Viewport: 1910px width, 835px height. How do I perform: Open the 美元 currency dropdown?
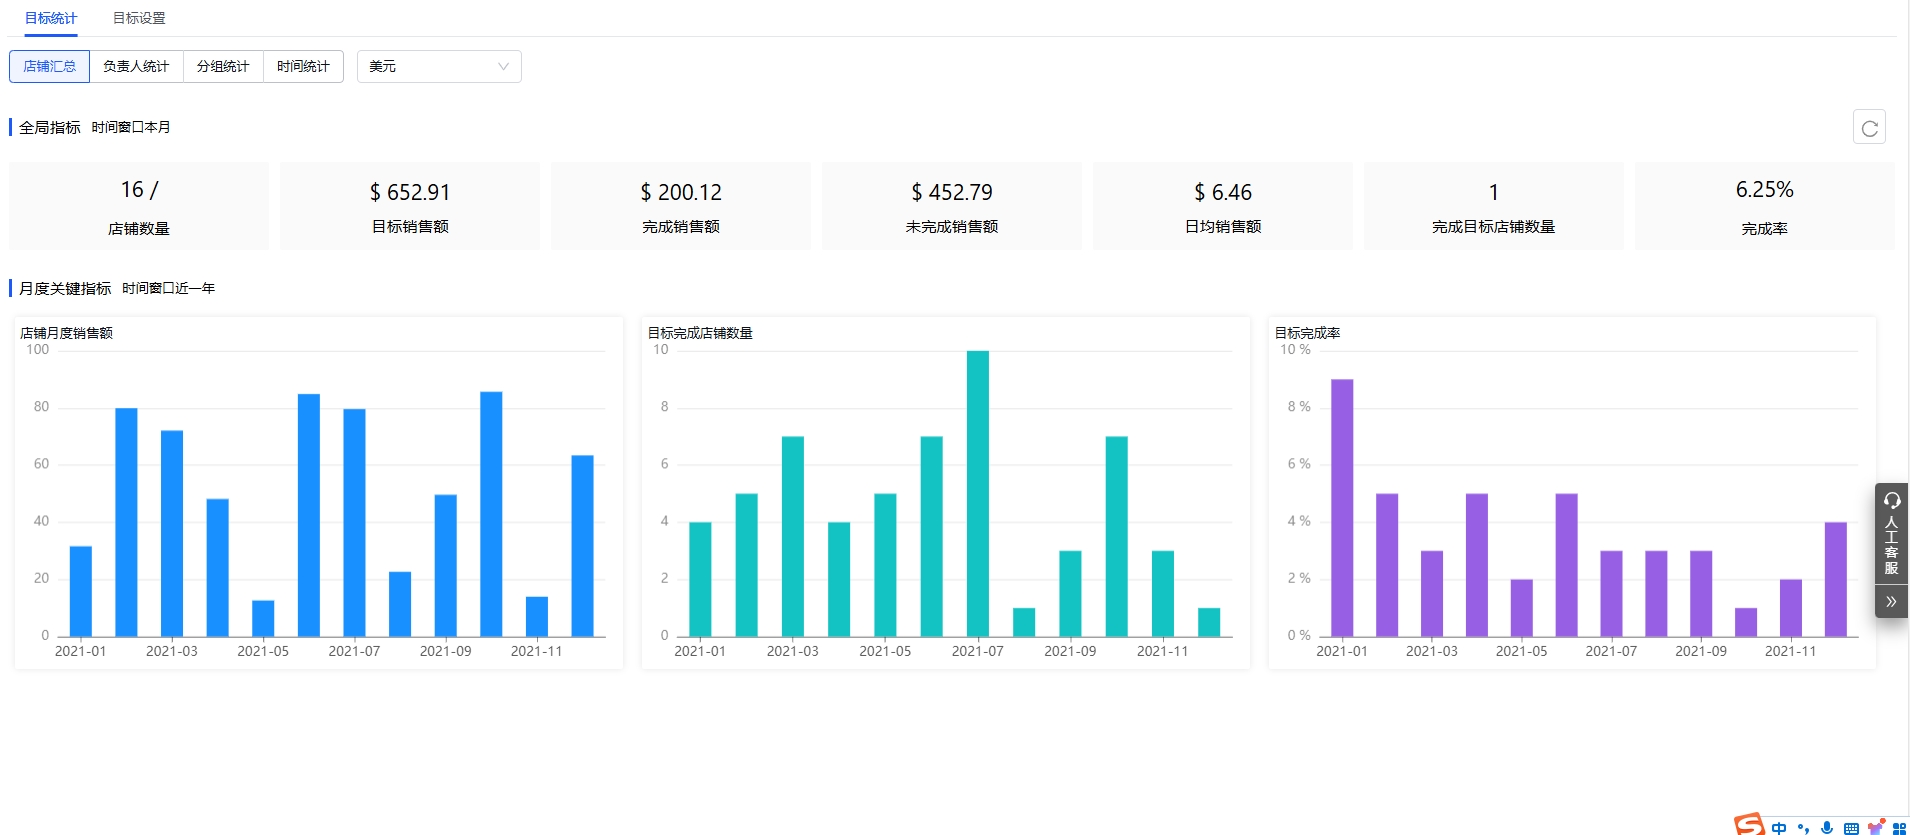click(439, 66)
